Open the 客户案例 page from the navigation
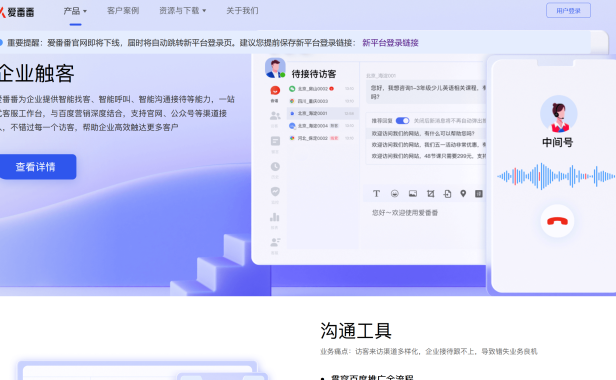This screenshot has height=380, width=616. [x=123, y=11]
